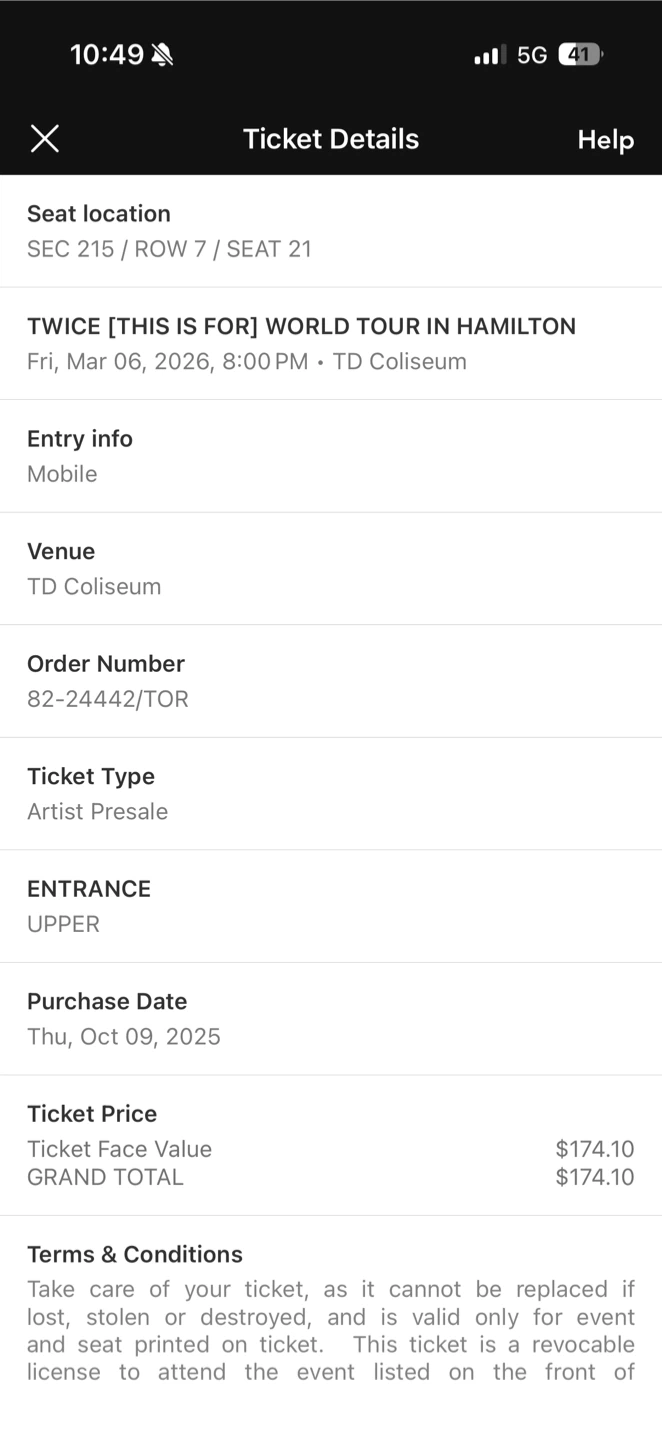Close the Ticket Details screen
Image resolution: width=662 pixels, height=1440 pixels.
click(45, 139)
